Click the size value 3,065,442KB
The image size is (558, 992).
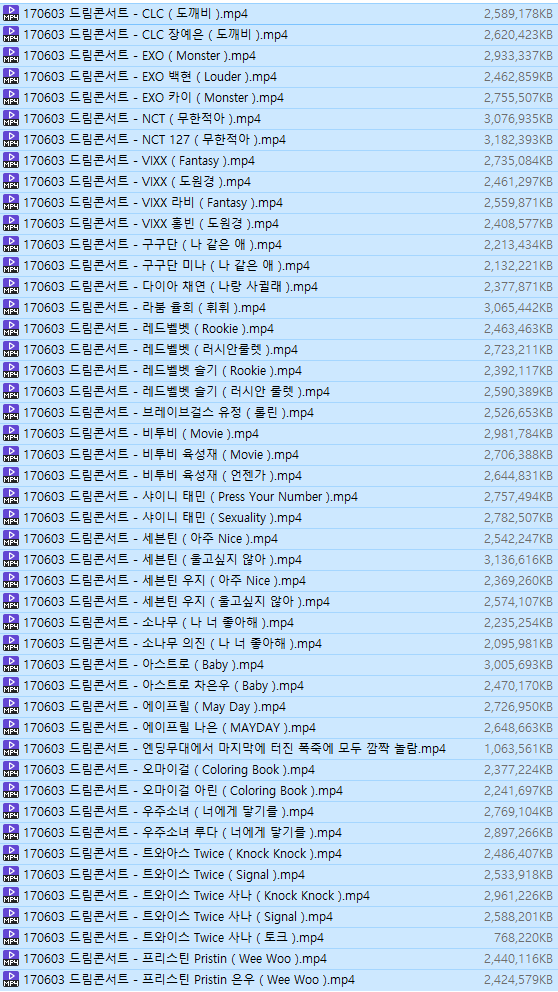(x=518, y=307)
